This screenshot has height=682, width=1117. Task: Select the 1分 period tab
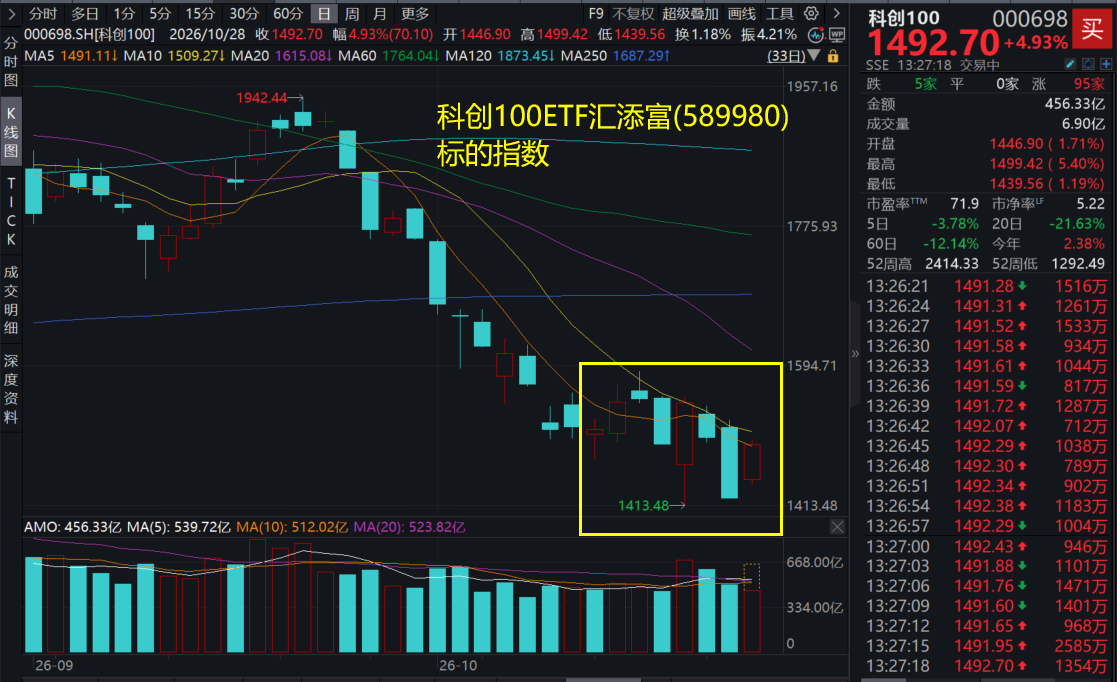tap(124, 14)
